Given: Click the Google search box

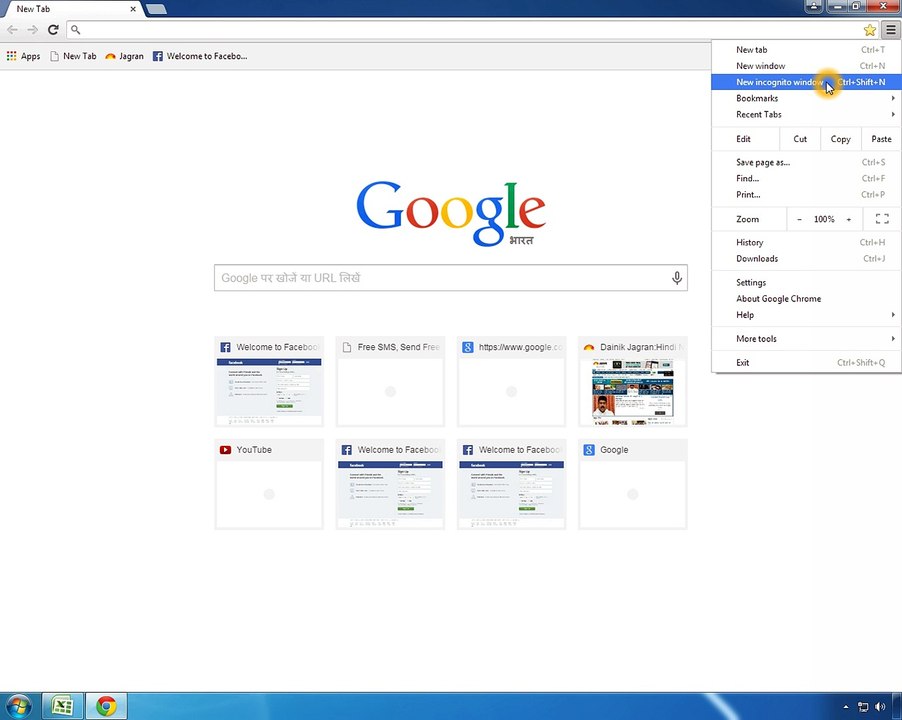Looking at the screenshot, I should point(450,278).
